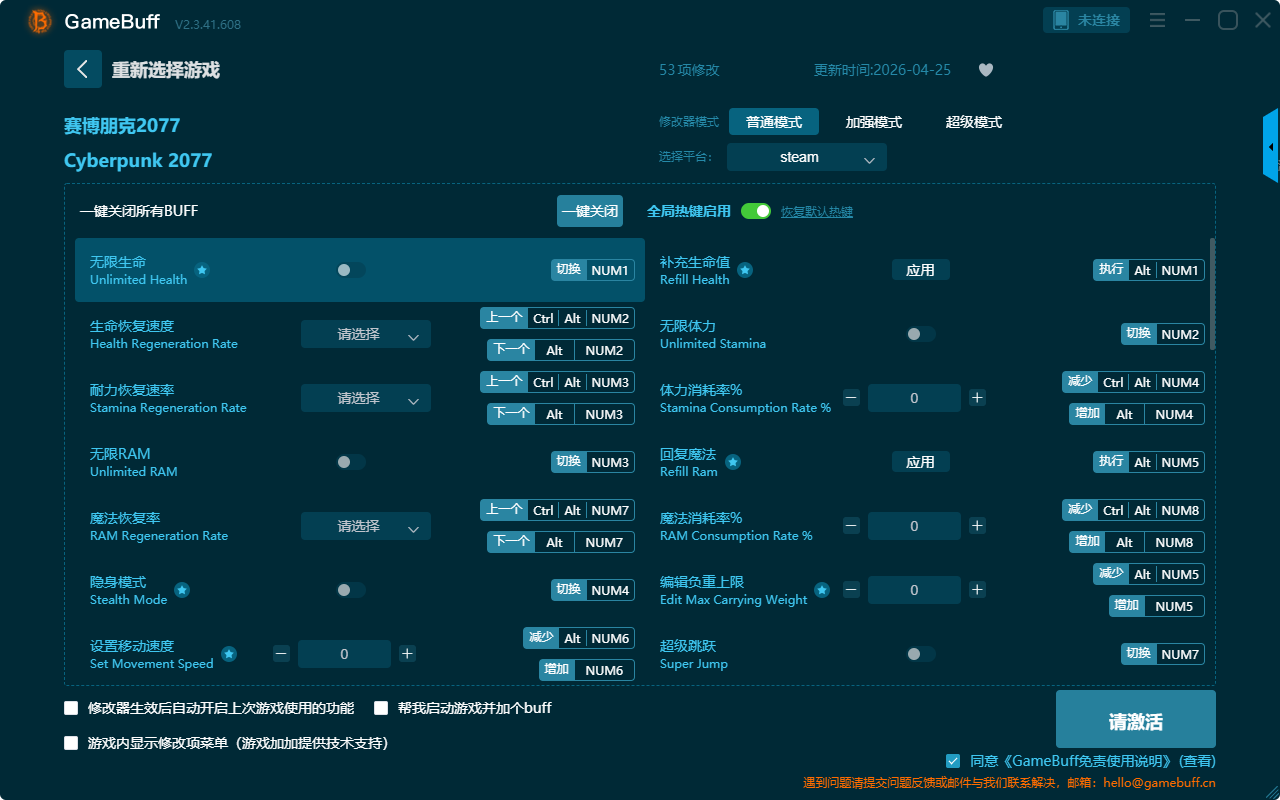Decrease Stamina Consumption Rate with minus
Screen dimensions: 1280x800
(x=851, y=398)
